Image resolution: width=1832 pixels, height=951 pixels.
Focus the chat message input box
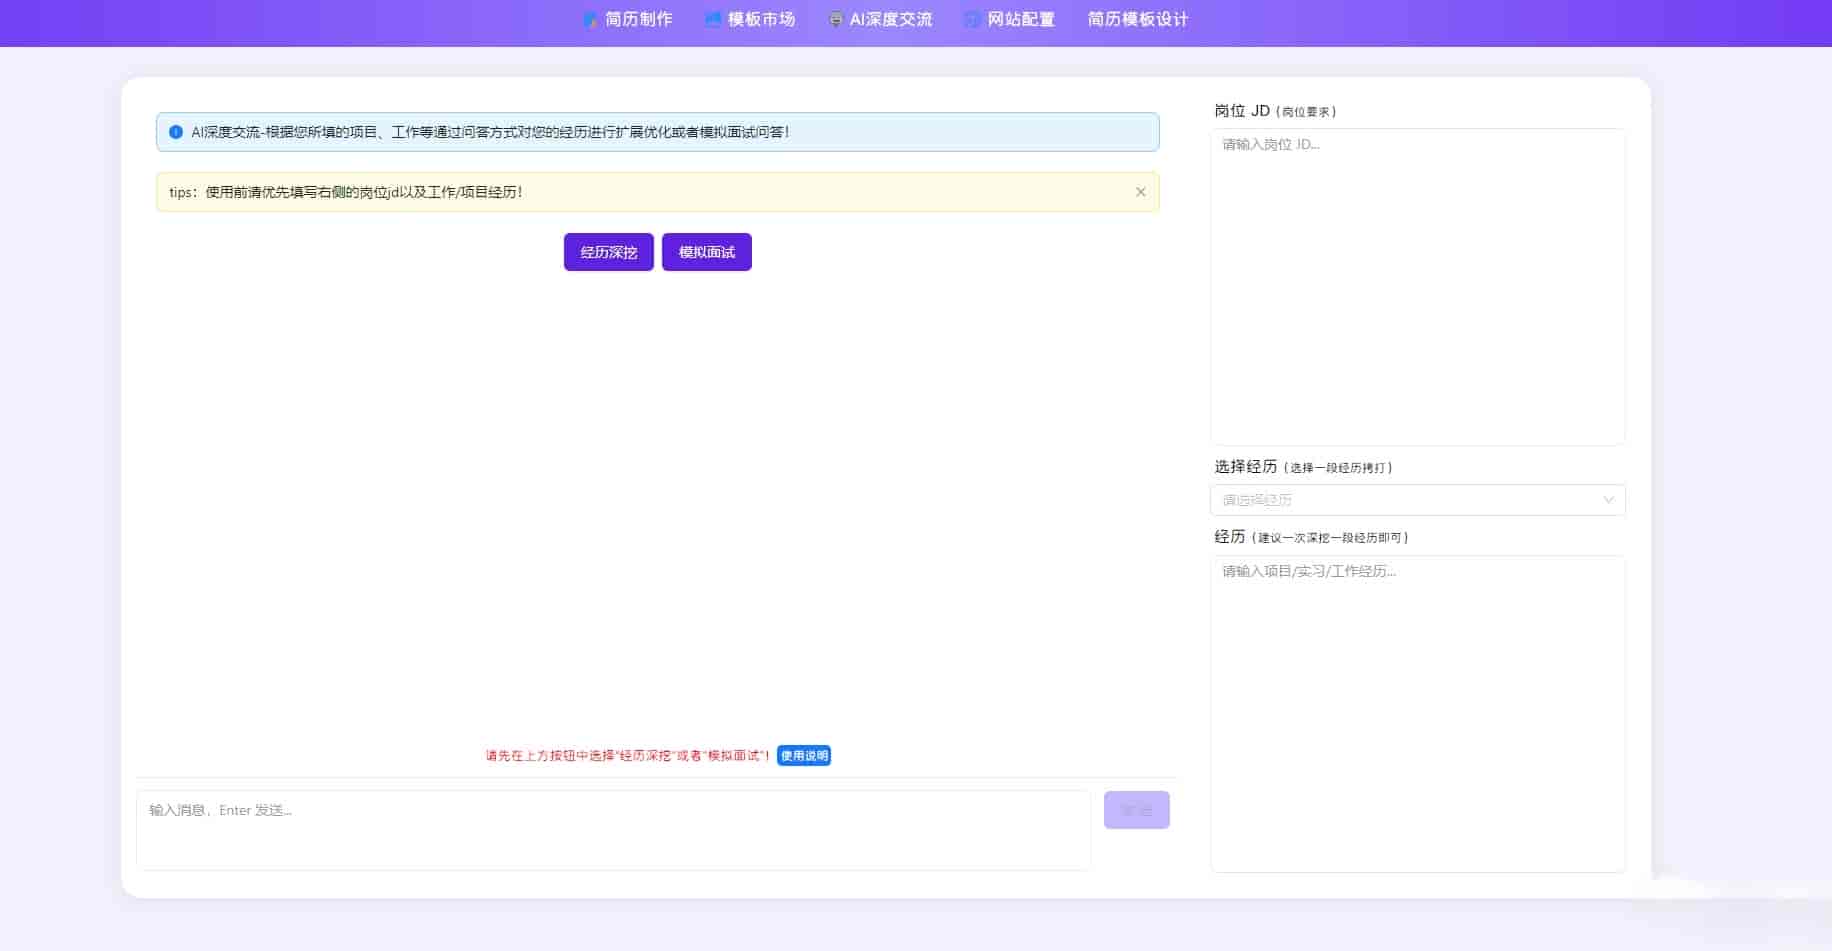click(x=612, y=830)
